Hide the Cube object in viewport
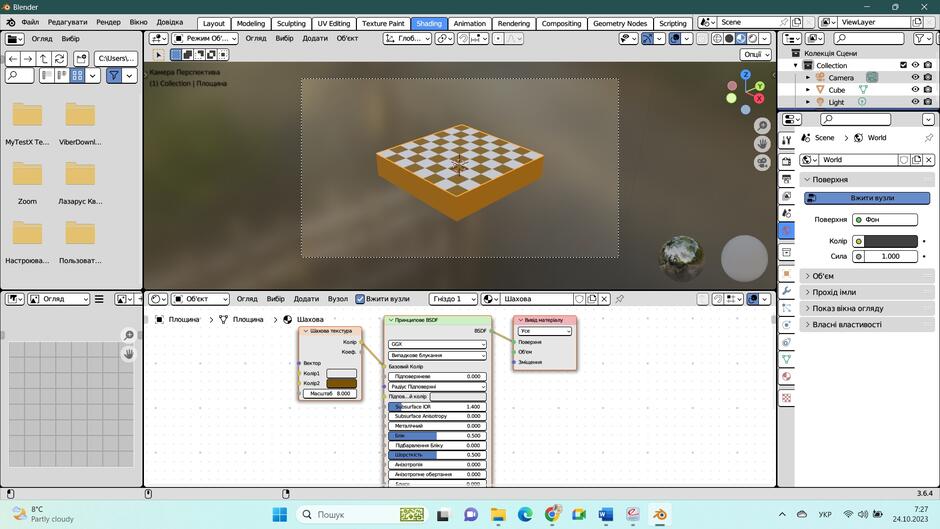940x529 pixels. tap(915, 89)
